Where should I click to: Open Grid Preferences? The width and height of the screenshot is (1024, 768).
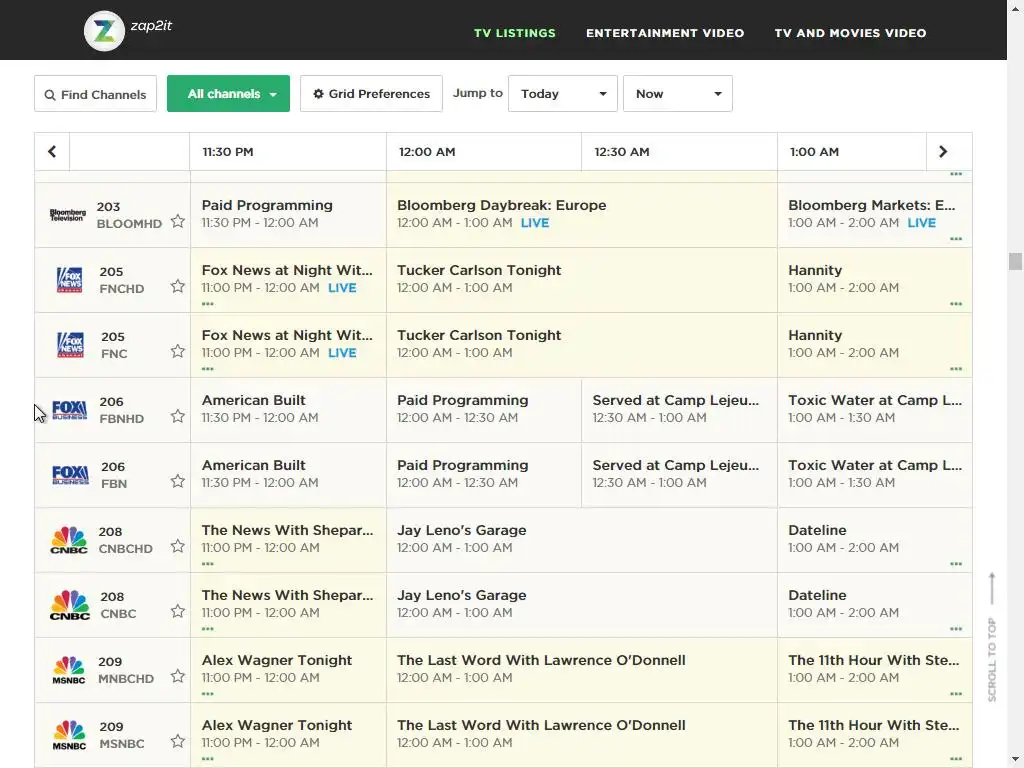372,93
